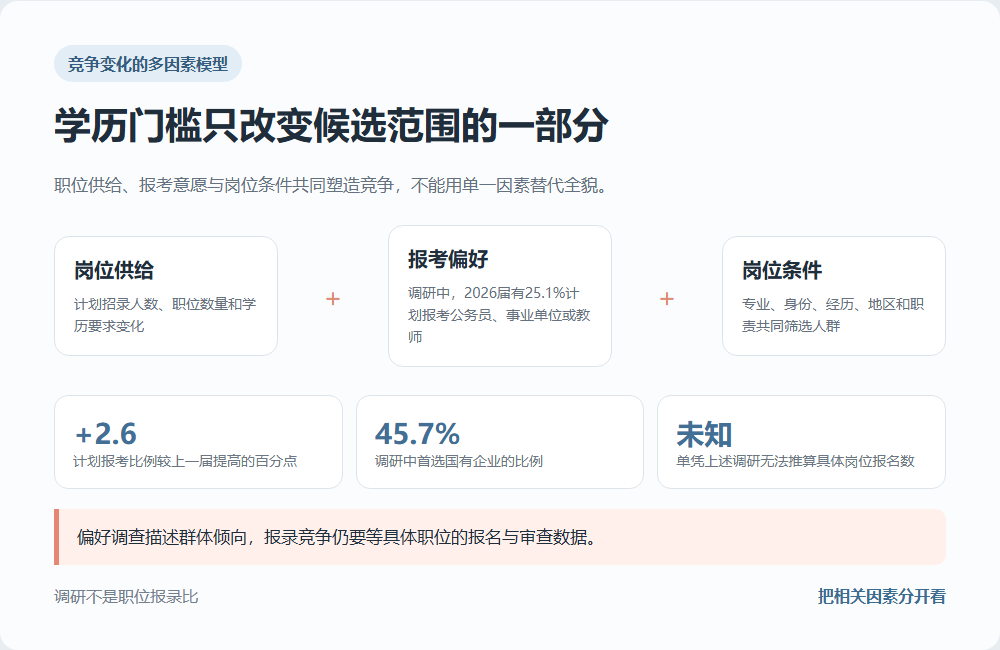Viewport: 1000px width, 650px height.
Task: Click the callout note starting with 偏好调查描述群体倾向
Action: click(500, 537)
